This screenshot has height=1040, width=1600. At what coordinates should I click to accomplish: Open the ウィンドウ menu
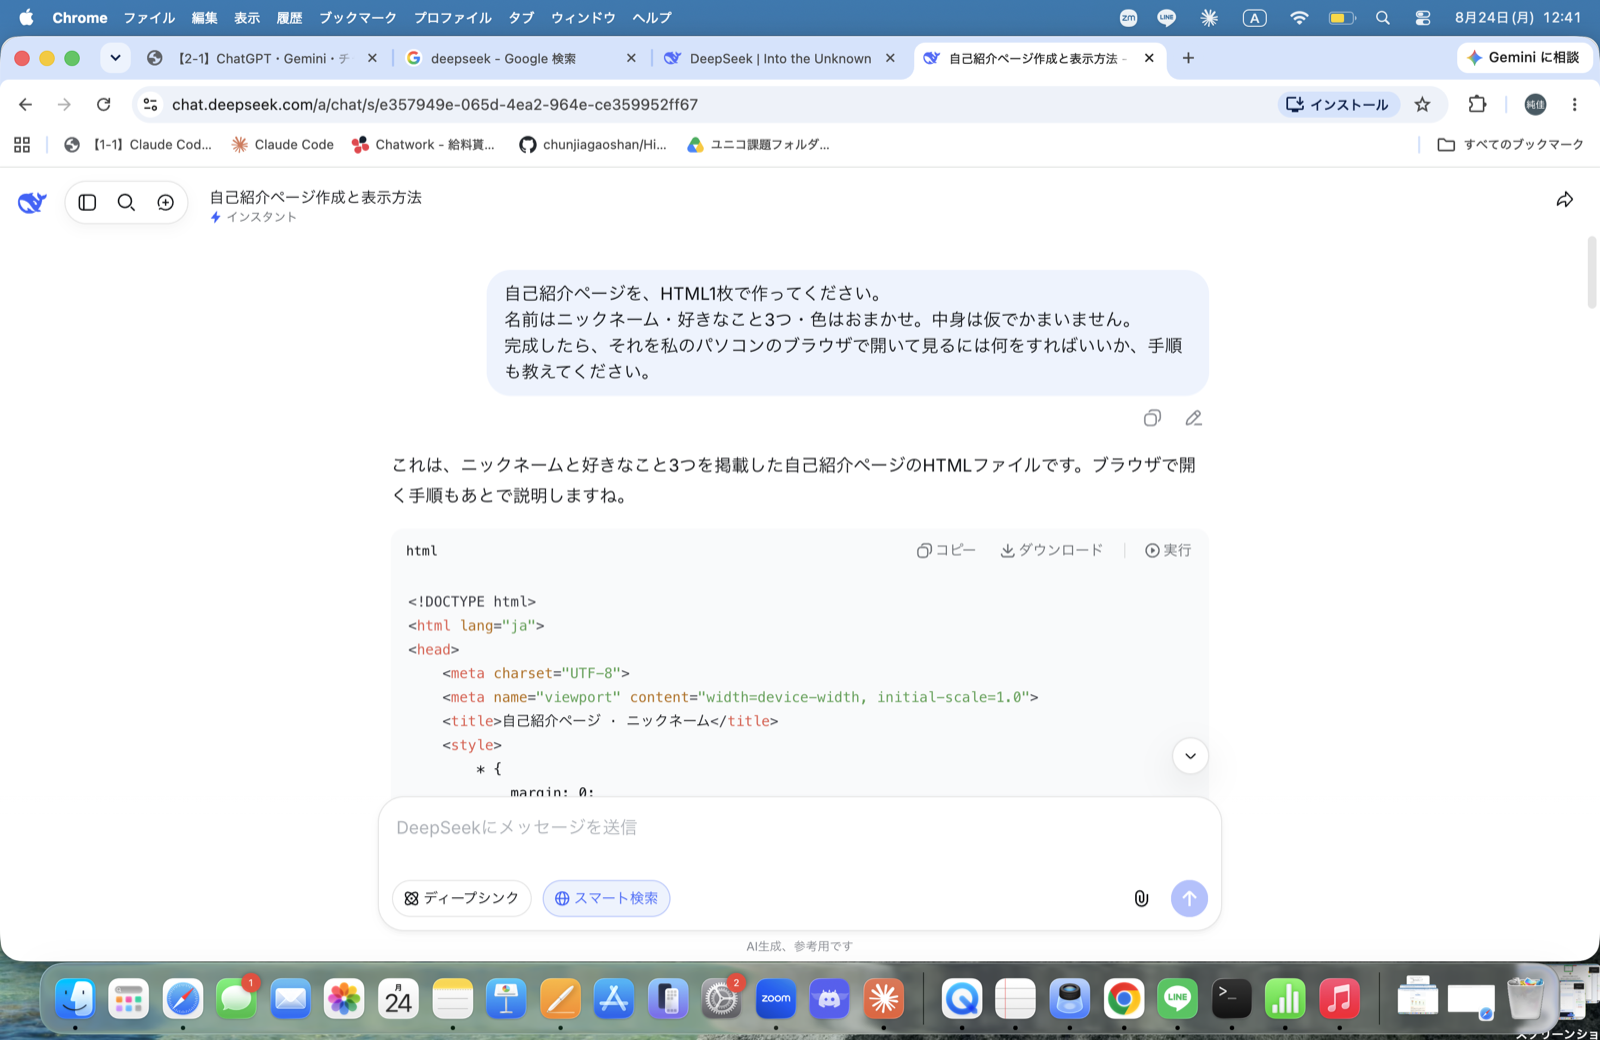583,17
